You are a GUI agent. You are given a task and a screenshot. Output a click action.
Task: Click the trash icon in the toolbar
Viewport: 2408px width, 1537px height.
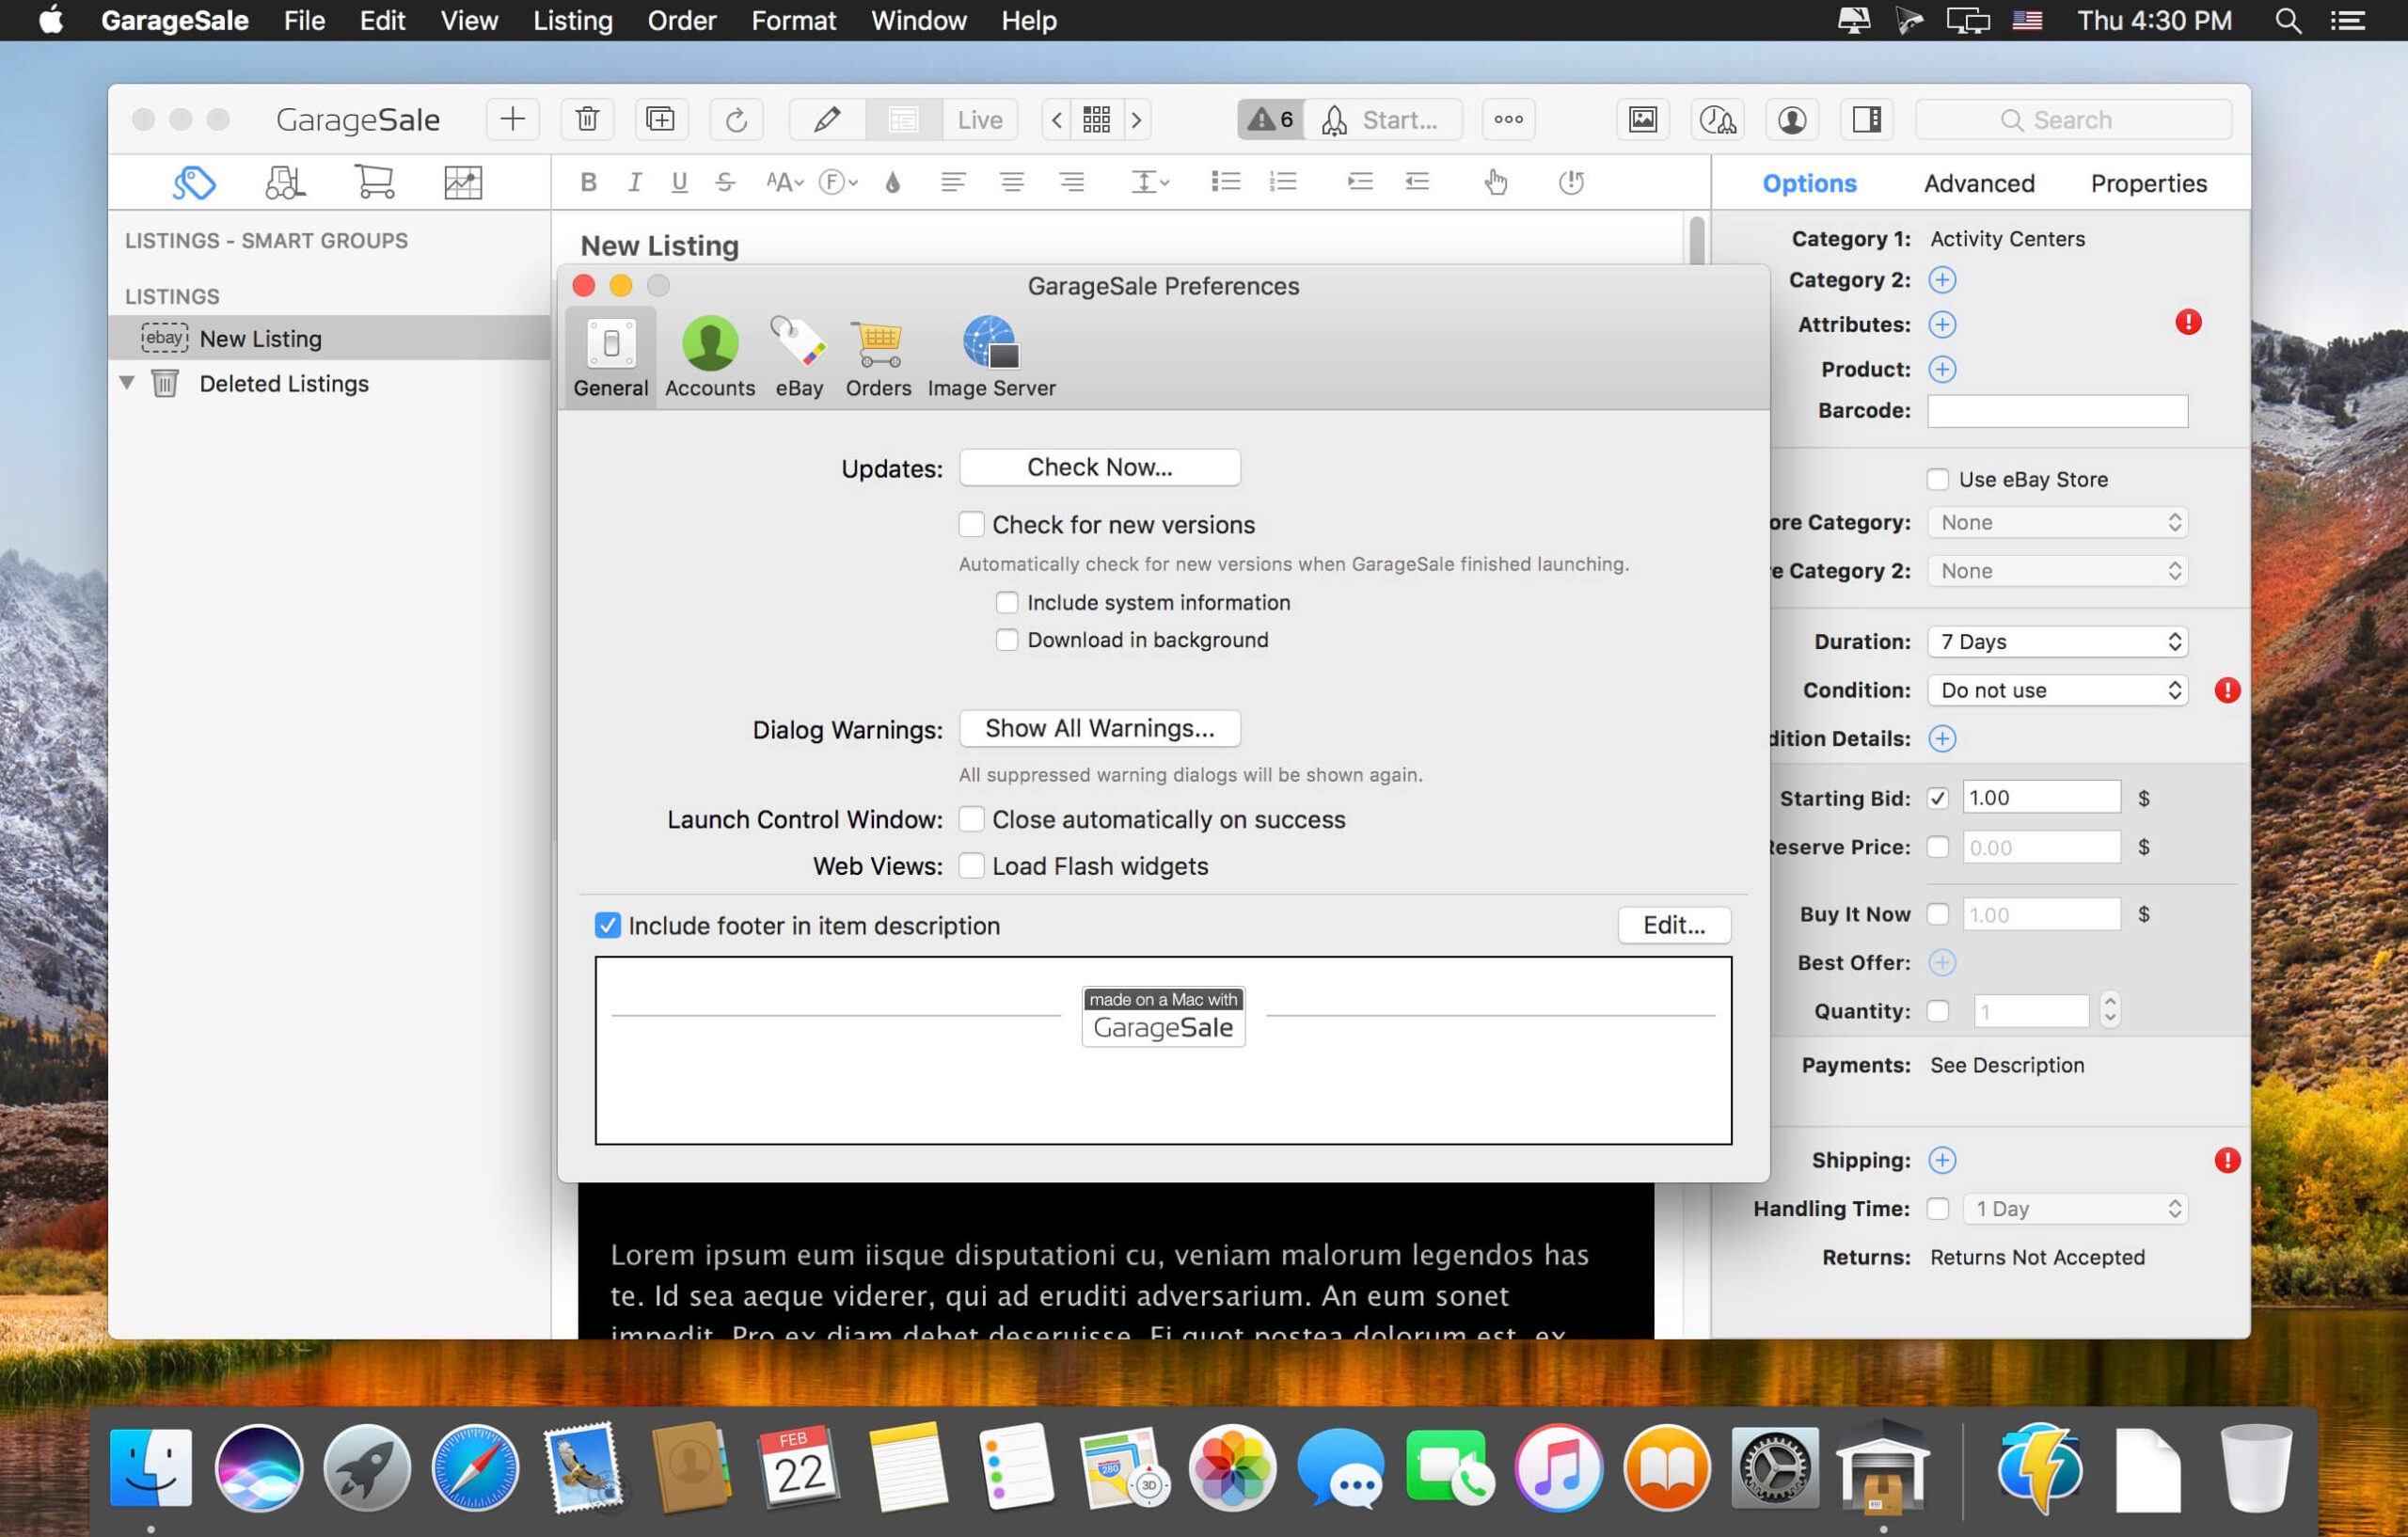(587, 120)
